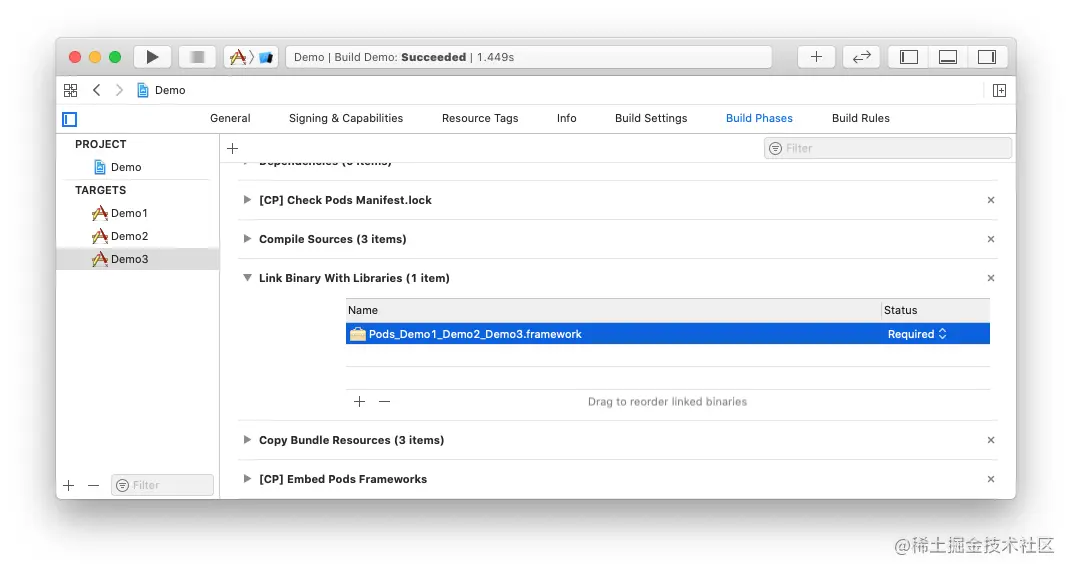Open the Required status dropdown
The height and width of the screenshot is (573, 1072).
point(917,334)
